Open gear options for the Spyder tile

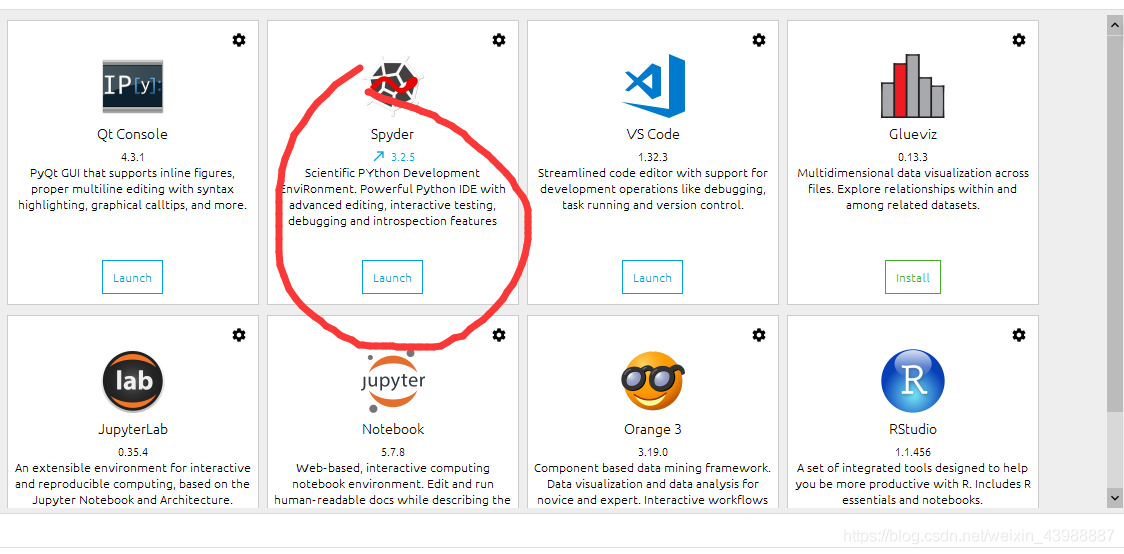[499, 40]
